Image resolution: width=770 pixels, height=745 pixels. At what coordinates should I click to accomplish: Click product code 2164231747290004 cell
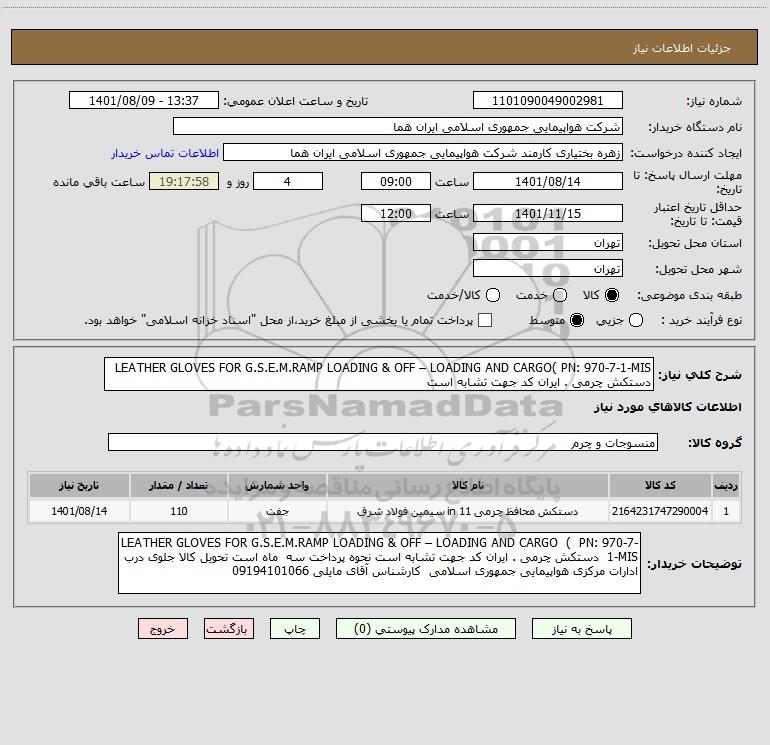pyautogui.click(x=660, y=511)
